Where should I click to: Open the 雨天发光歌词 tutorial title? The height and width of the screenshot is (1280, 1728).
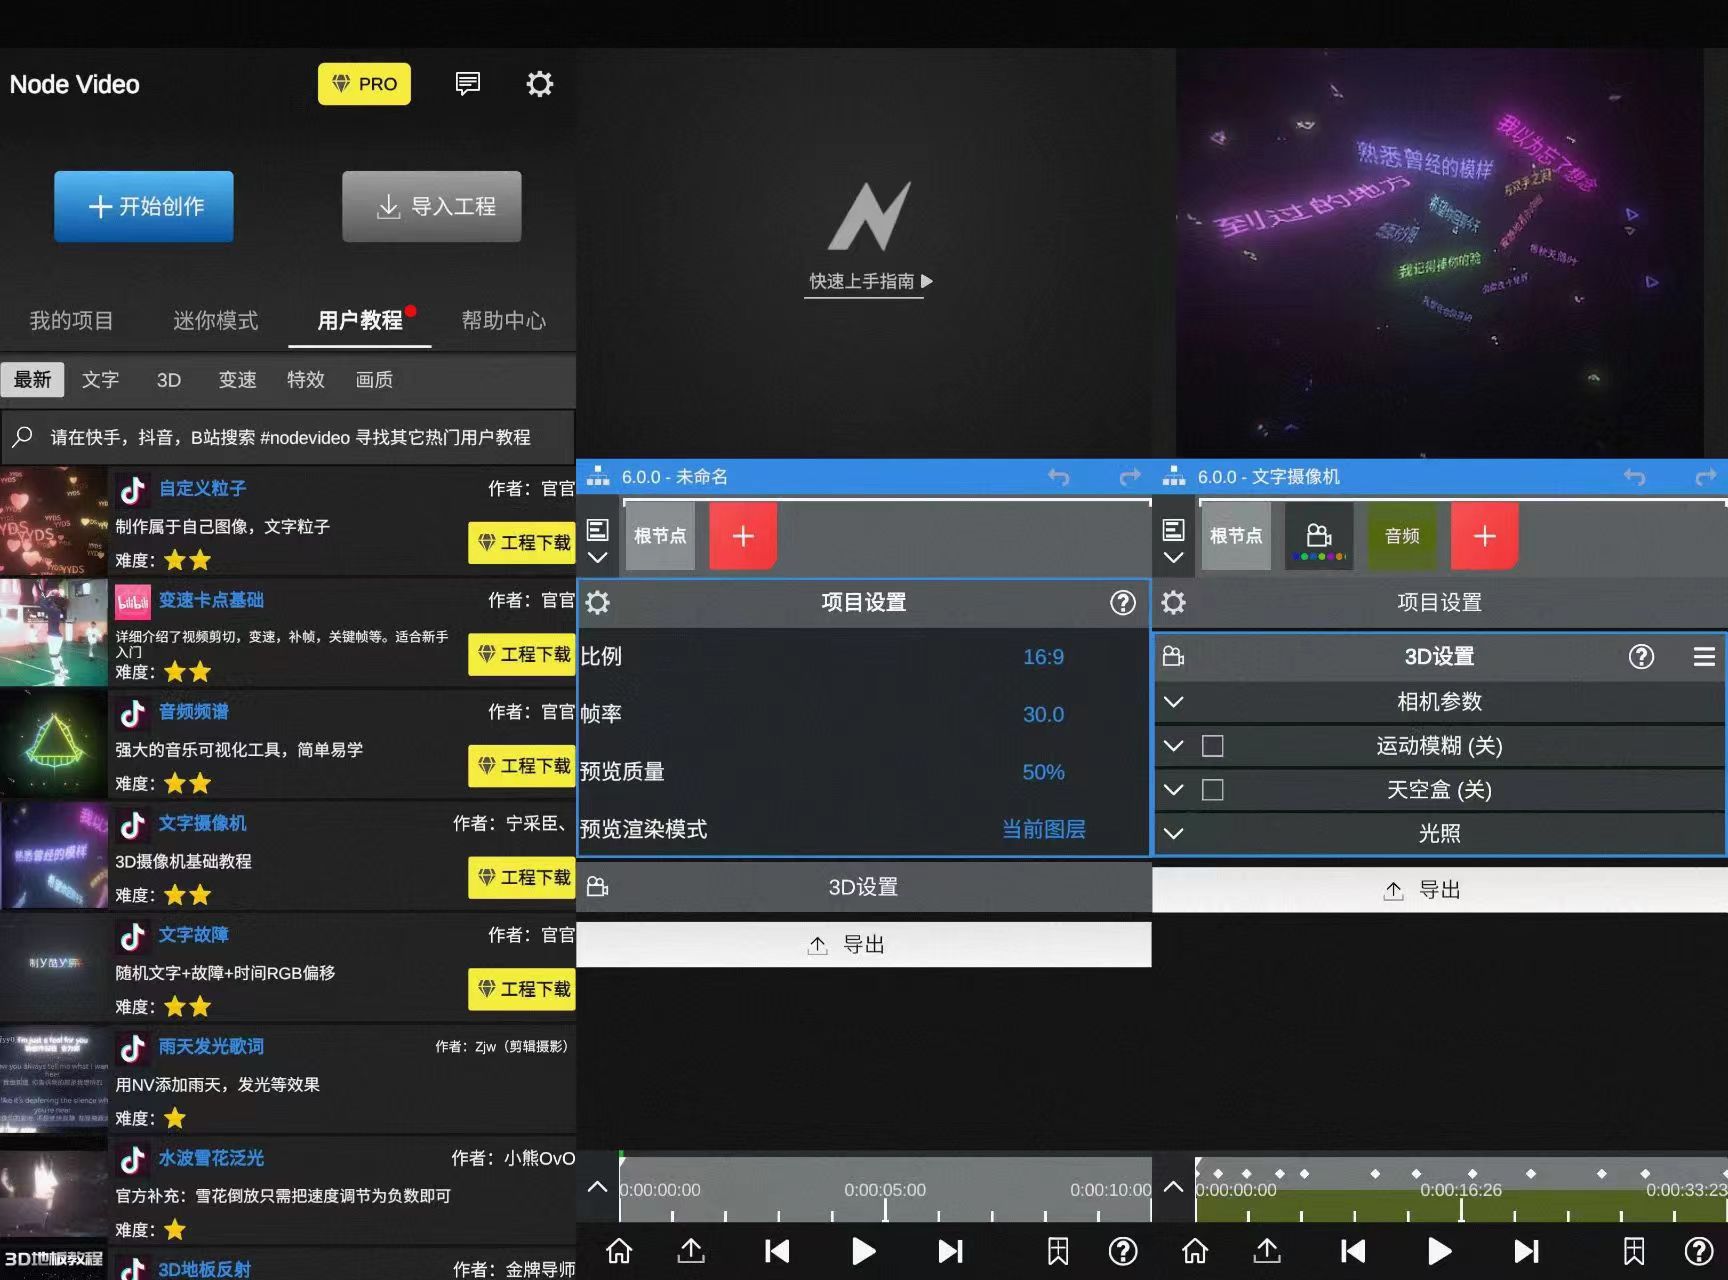211,1046
